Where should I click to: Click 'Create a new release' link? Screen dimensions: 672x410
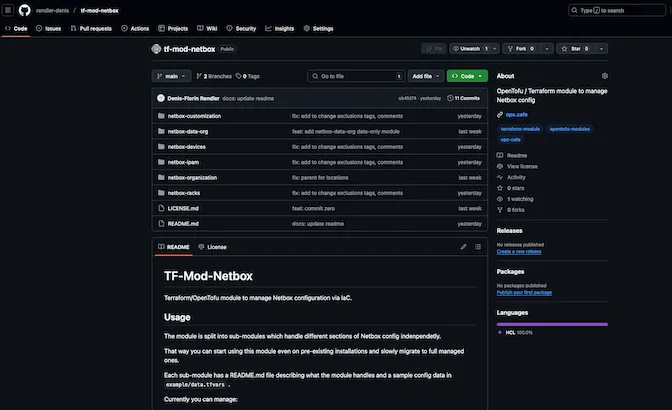click(519, 251)
